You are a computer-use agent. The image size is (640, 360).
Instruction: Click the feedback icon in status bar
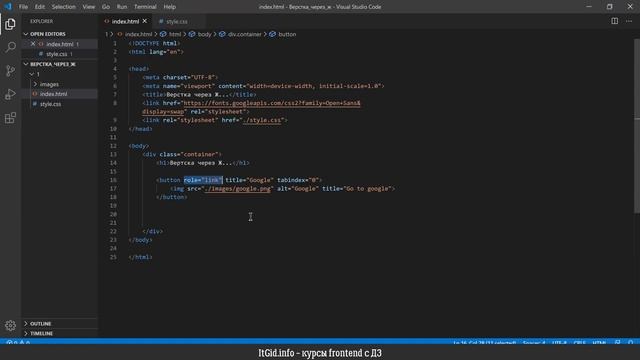618,342
